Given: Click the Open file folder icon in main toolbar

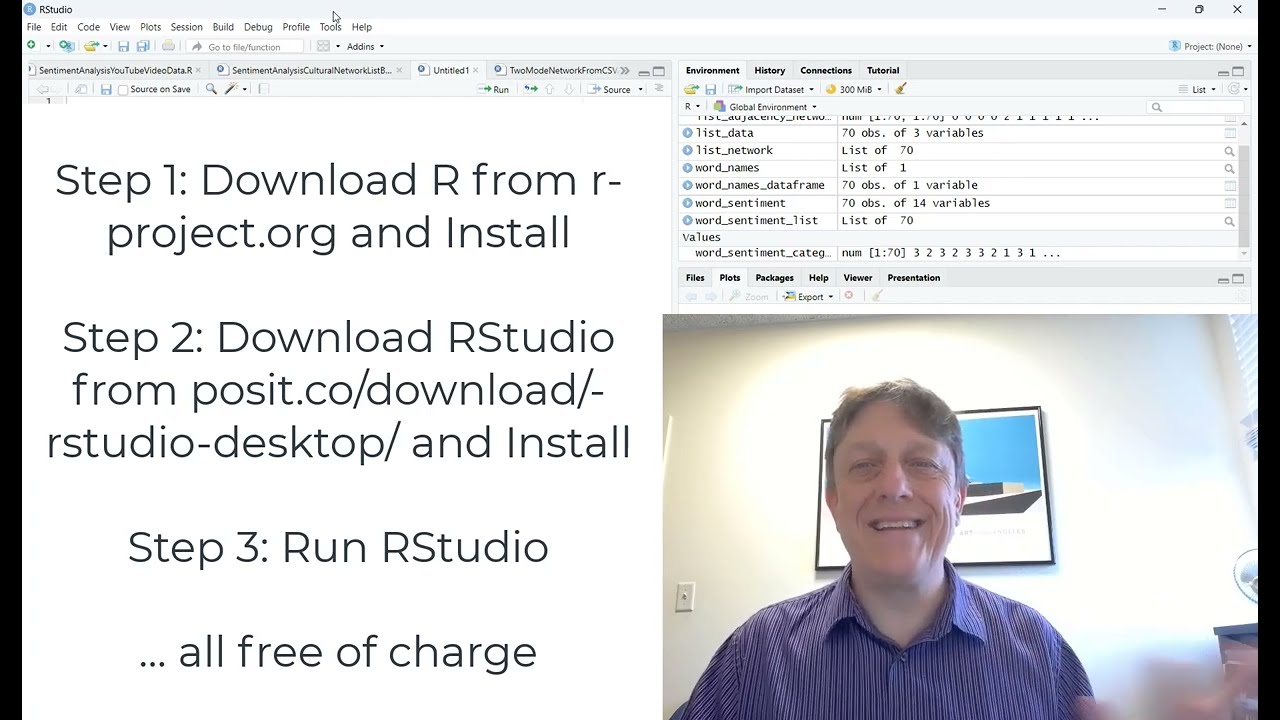Looking at the screenshot, I should (91, 46).
